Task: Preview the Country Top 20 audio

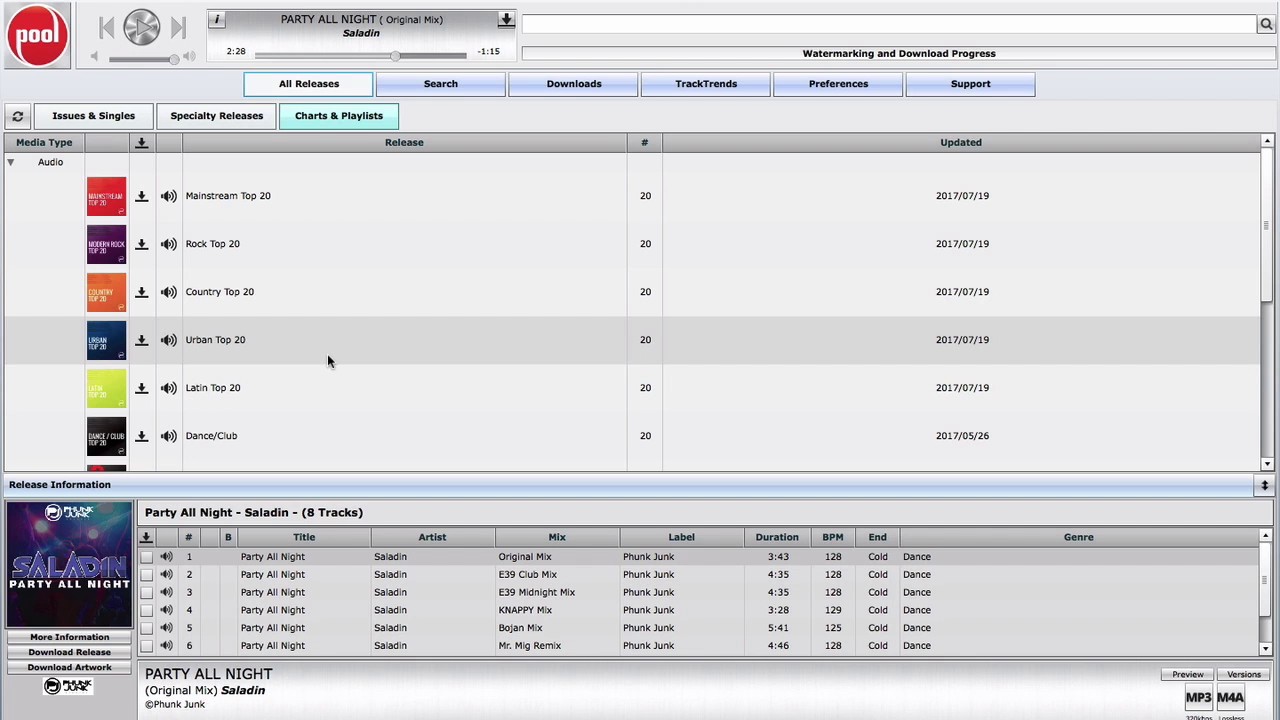Action: pos(168,292)
